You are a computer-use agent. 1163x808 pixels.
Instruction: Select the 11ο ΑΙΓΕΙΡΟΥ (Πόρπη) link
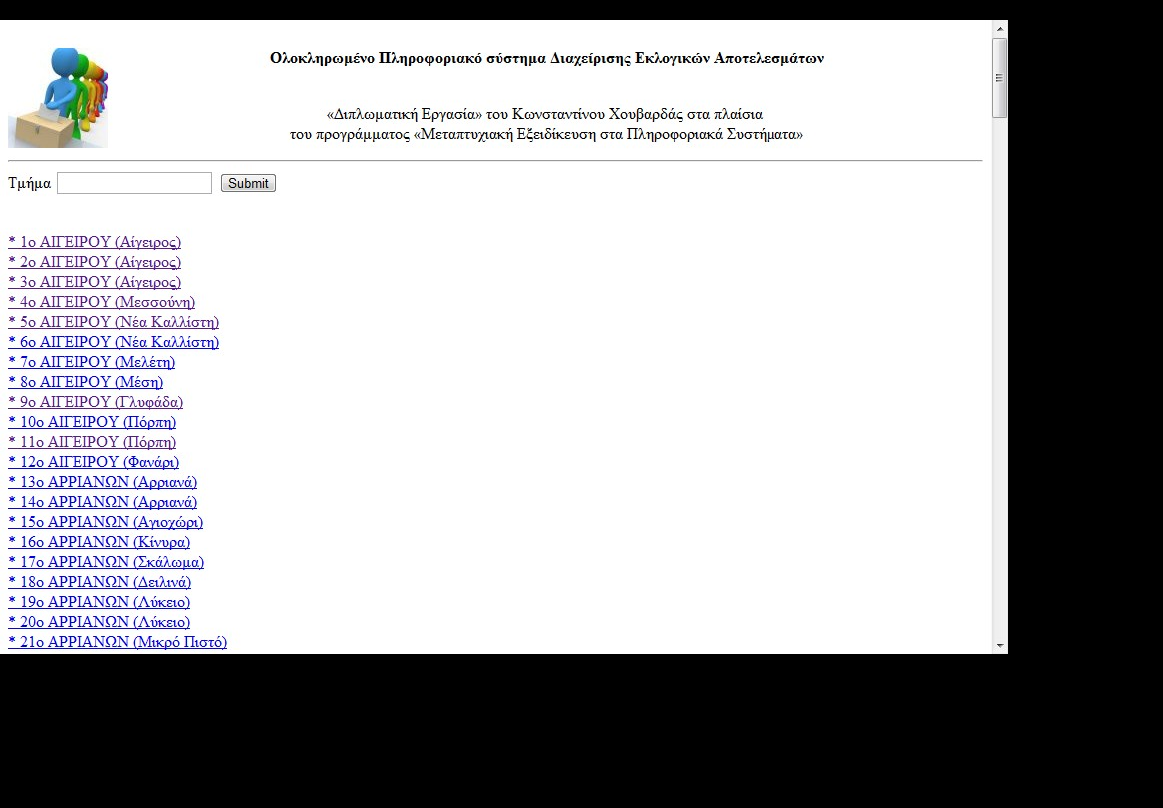click(92, 442)
